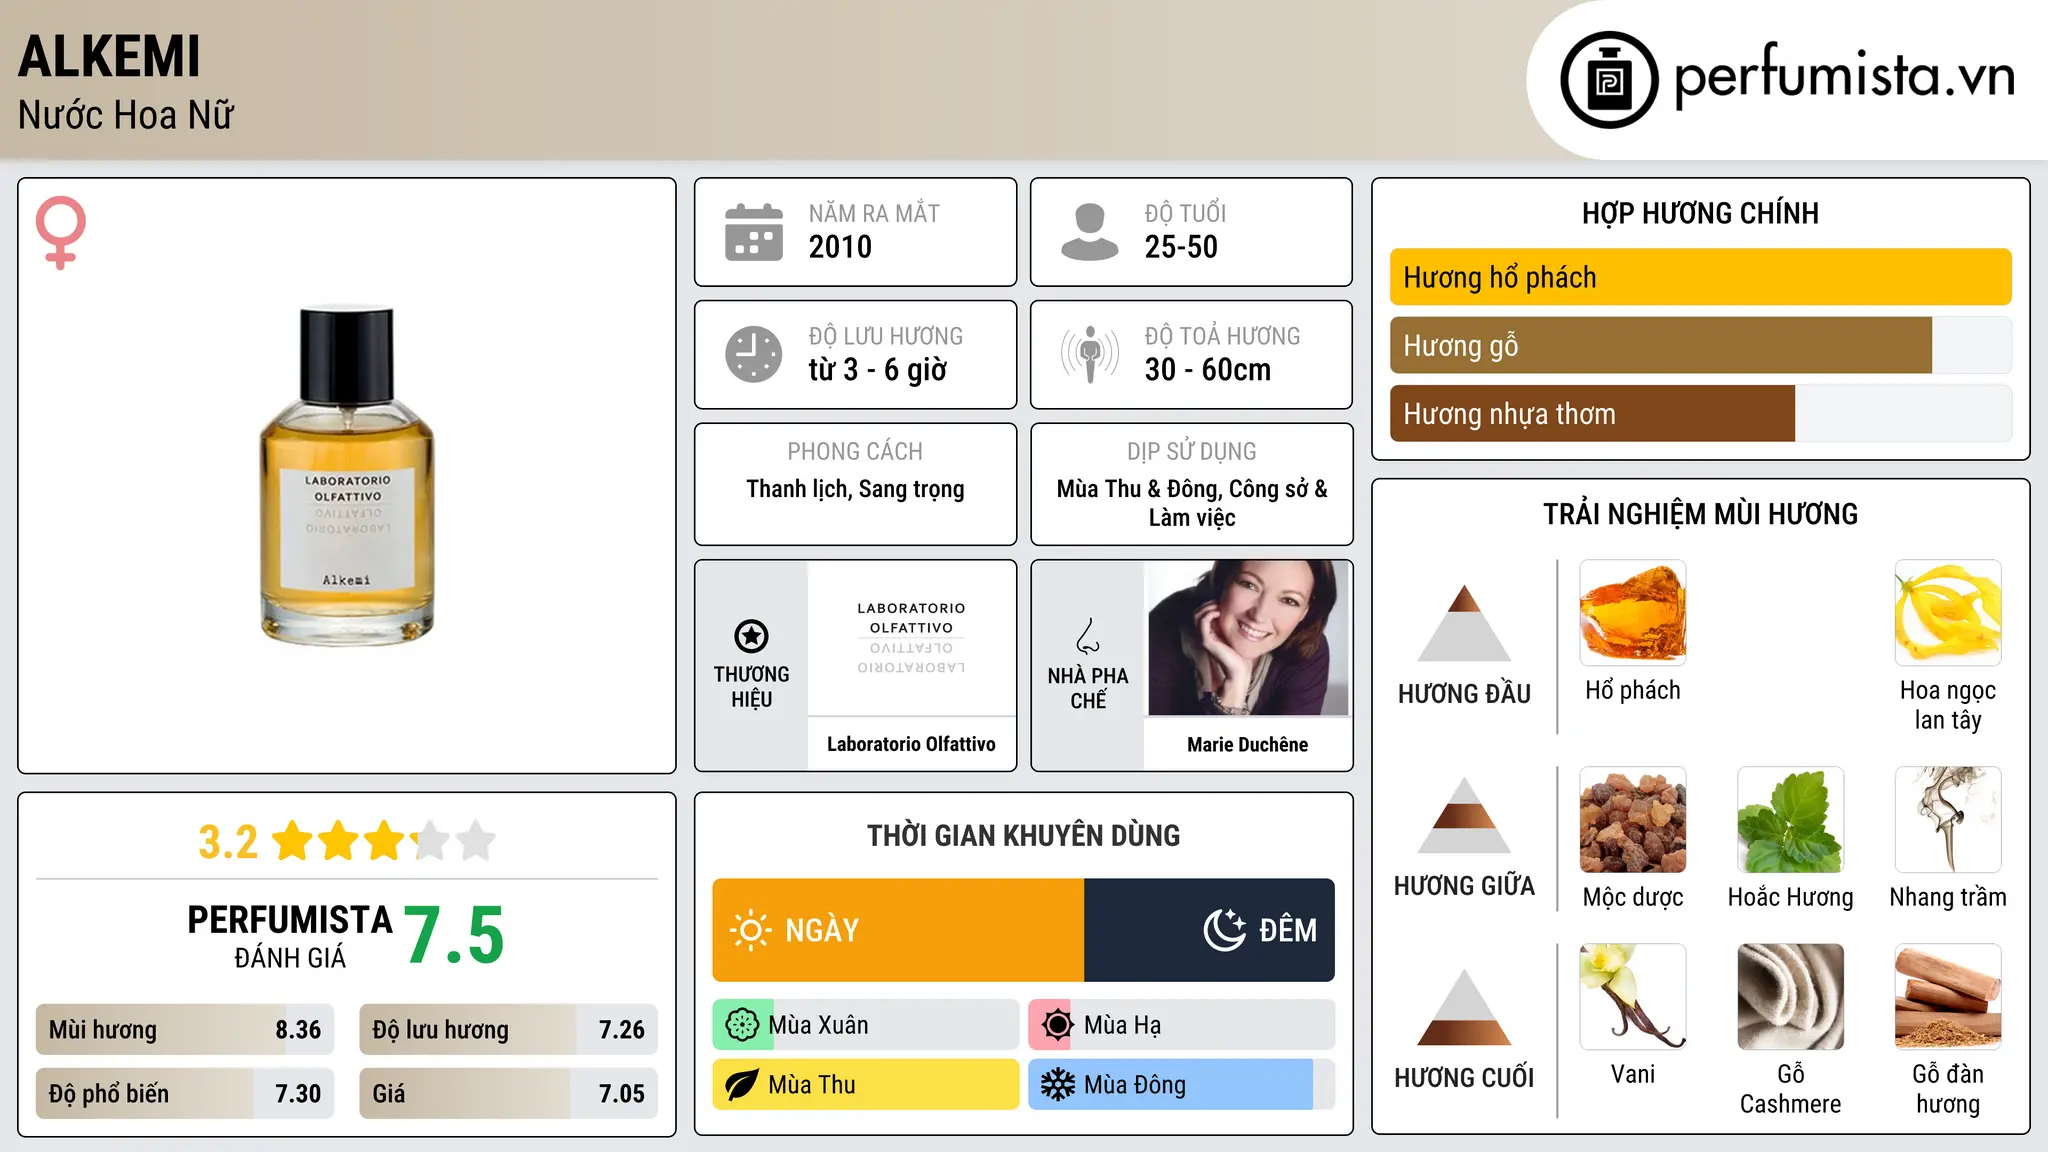Click the Mùi hương 8.36 score bar
2048x1152 pixels.
click(x=185, y=1030)
